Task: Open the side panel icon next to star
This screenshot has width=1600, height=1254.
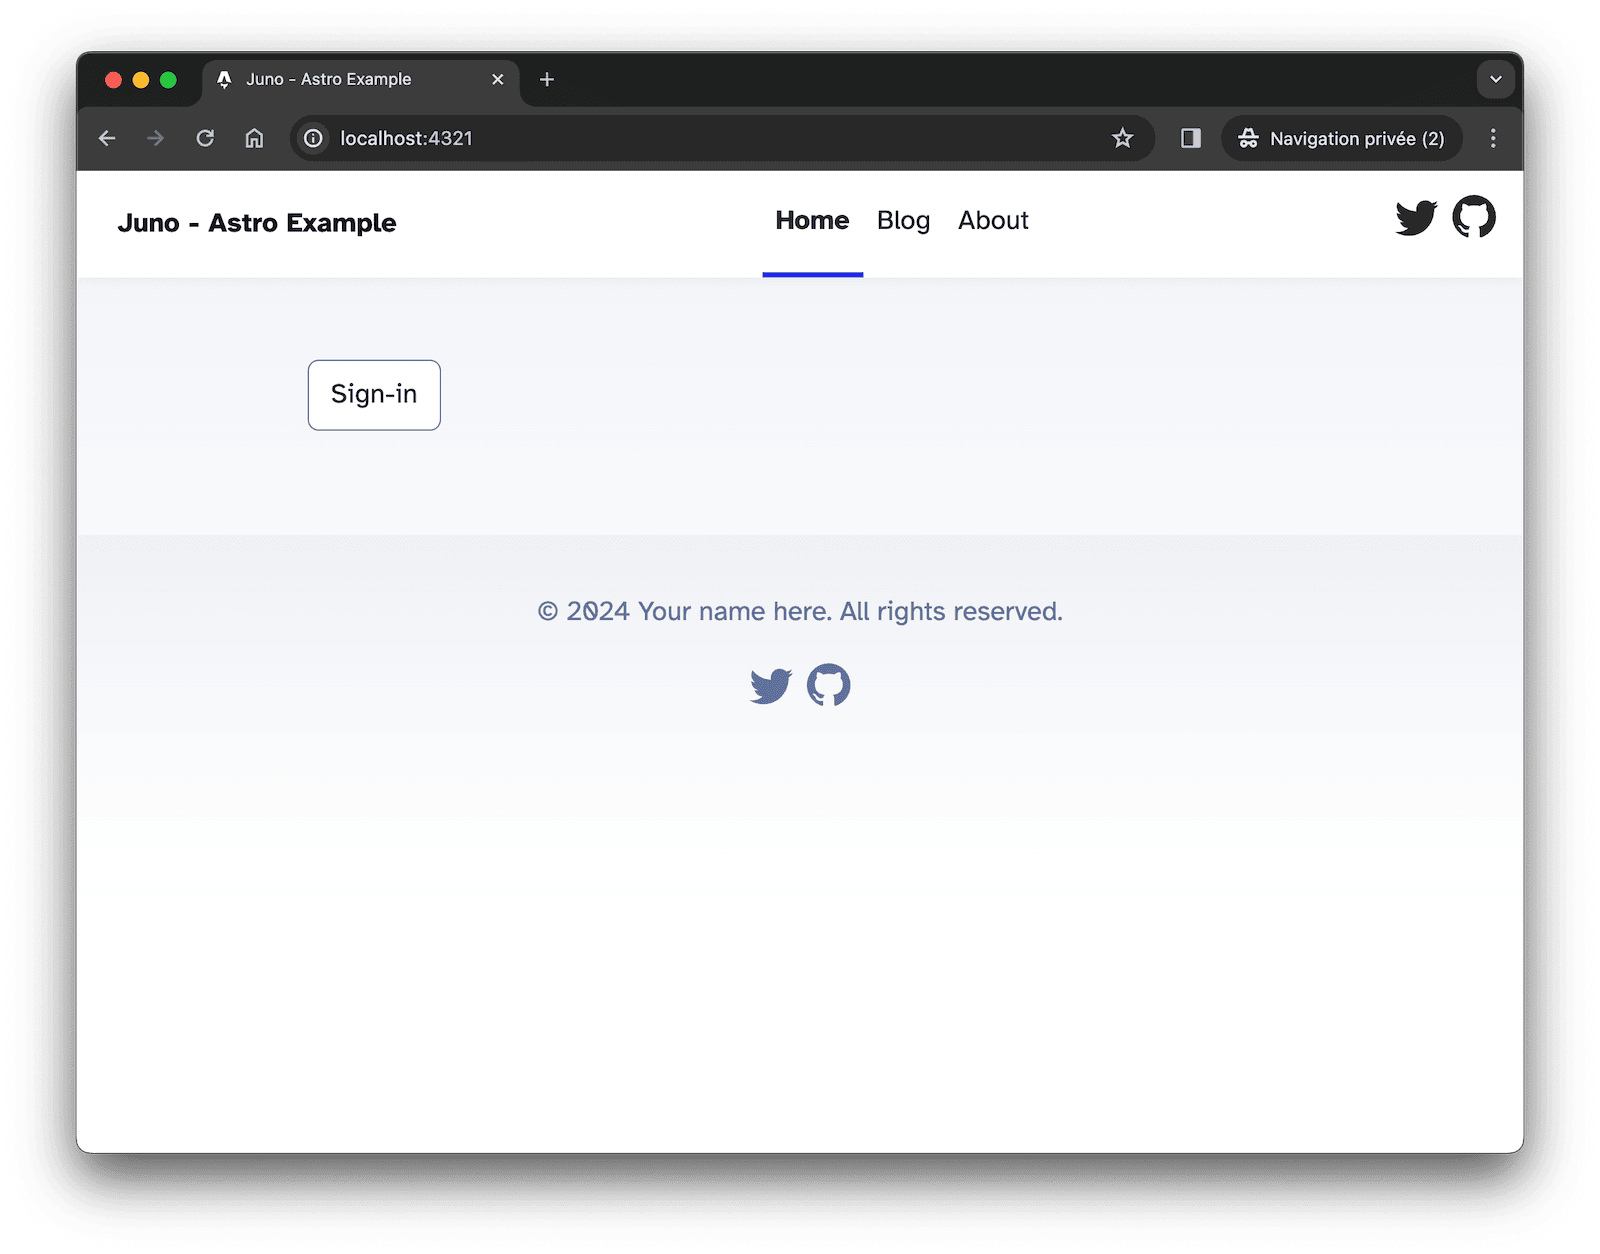Action: 1190,138
